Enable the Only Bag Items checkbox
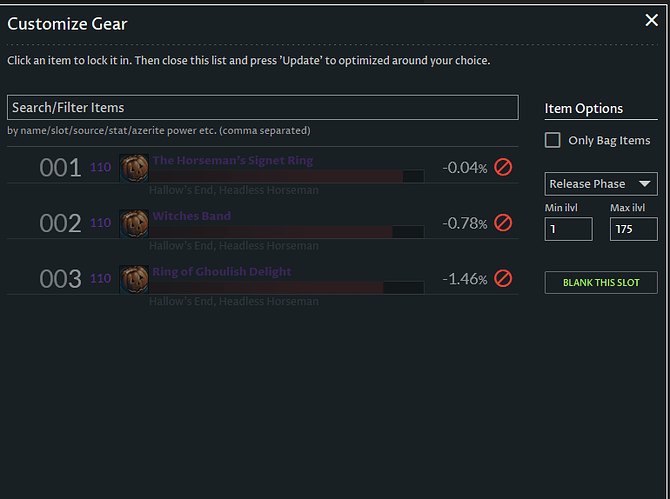 pyautogui.click(x=553, y=140)
